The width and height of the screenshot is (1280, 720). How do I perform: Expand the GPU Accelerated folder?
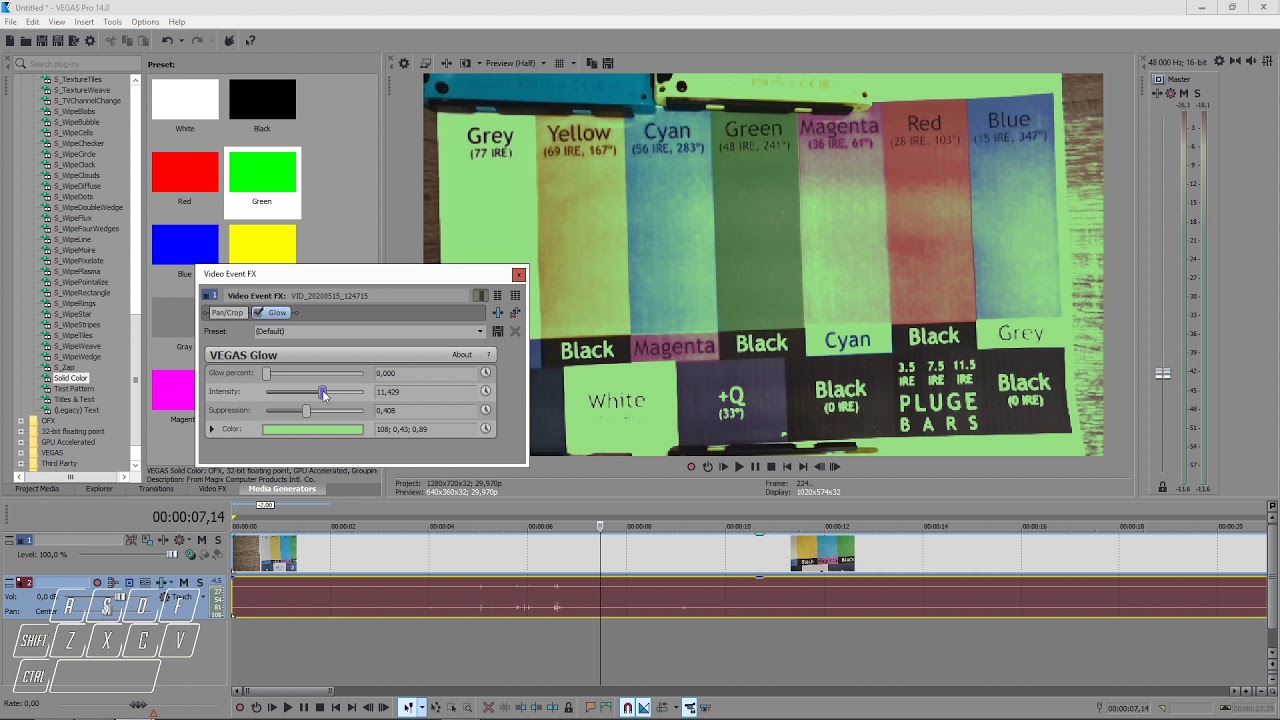[x=21, y=442]
